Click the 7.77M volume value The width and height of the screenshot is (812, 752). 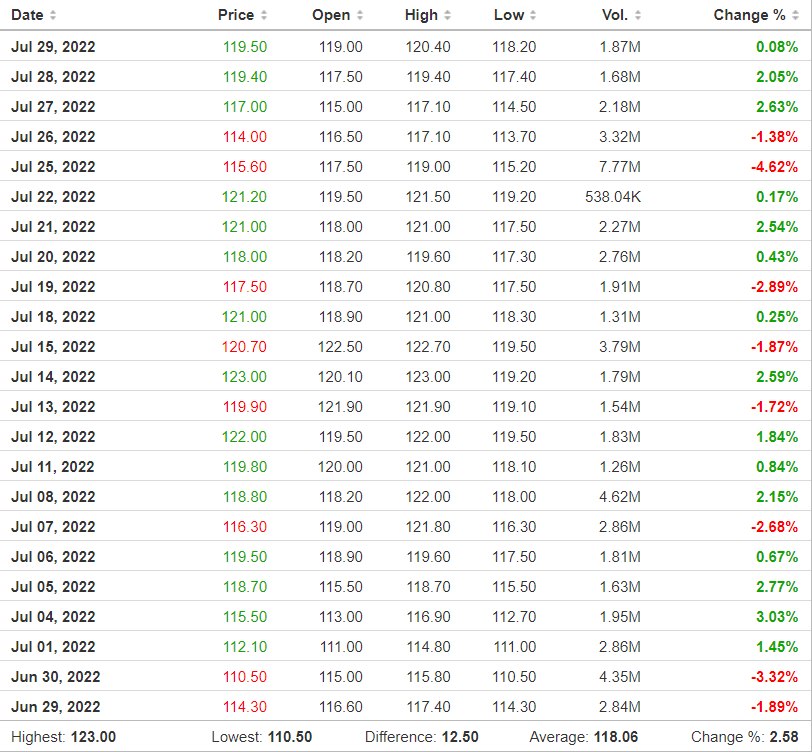coord(621,167)
